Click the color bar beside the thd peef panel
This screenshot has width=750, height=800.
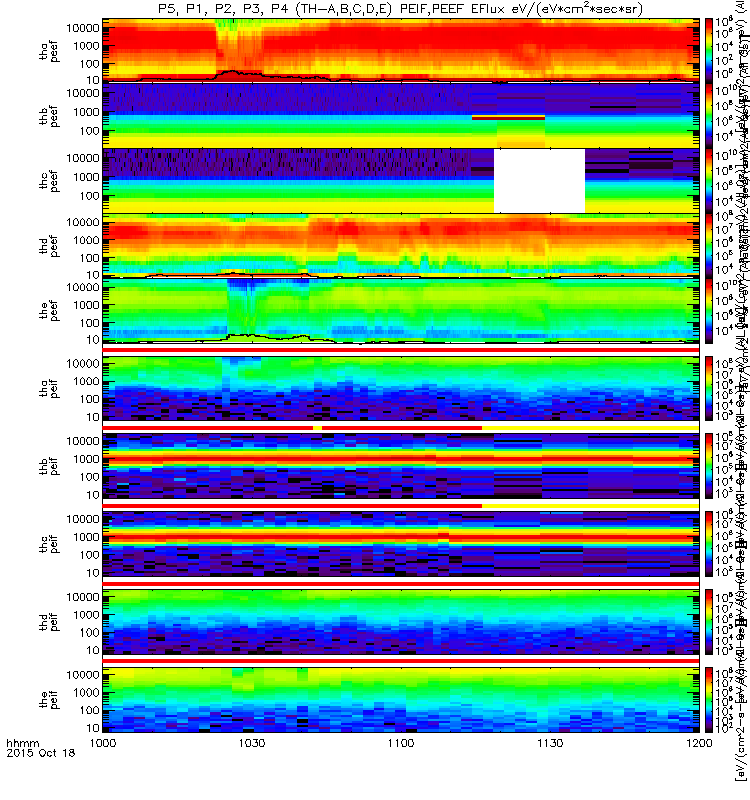709,245
